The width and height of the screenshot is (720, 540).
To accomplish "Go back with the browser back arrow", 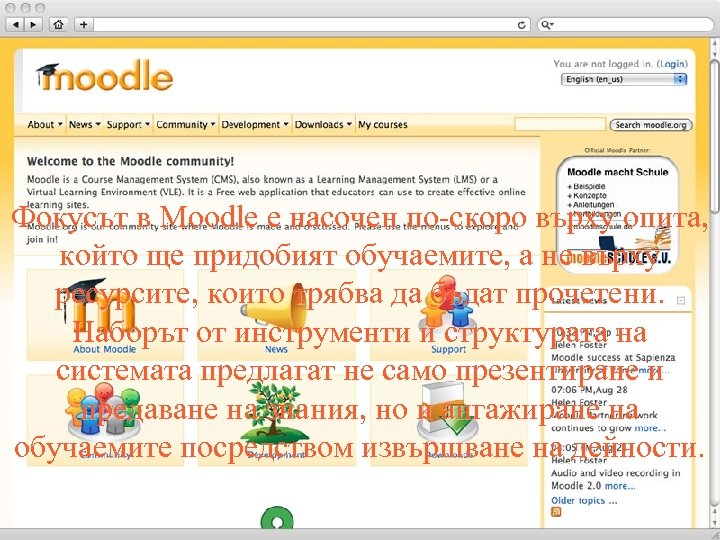I will click(15, 25).
